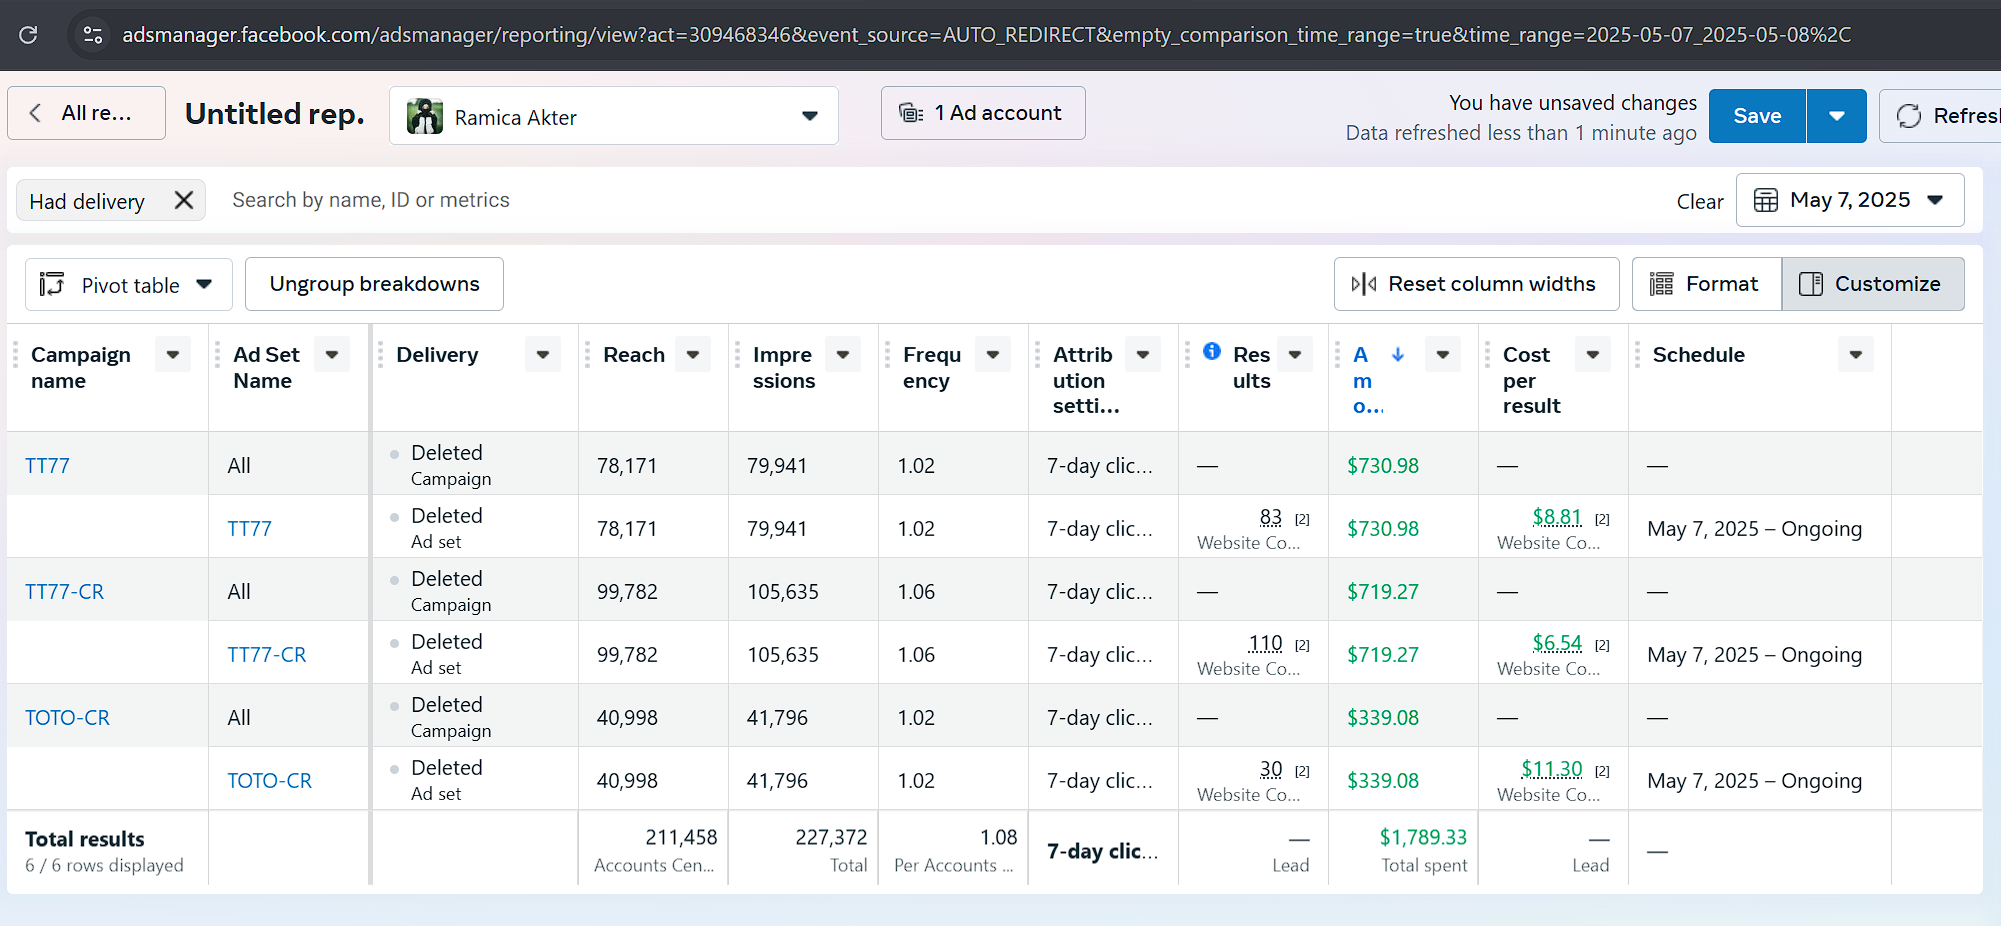Expand the Save options dropdown arrow
This screenshot has height=926, width=2001.
click(1836, 116)
